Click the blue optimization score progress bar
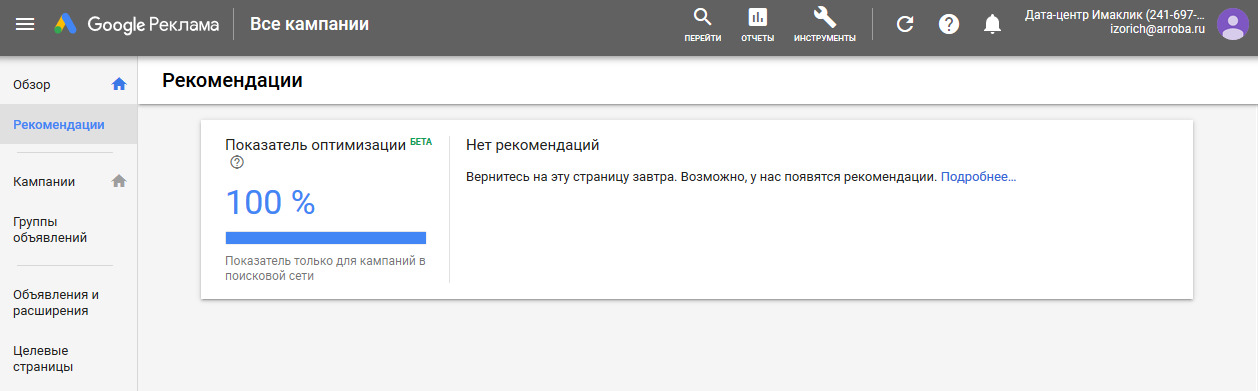 coord(326,238)
